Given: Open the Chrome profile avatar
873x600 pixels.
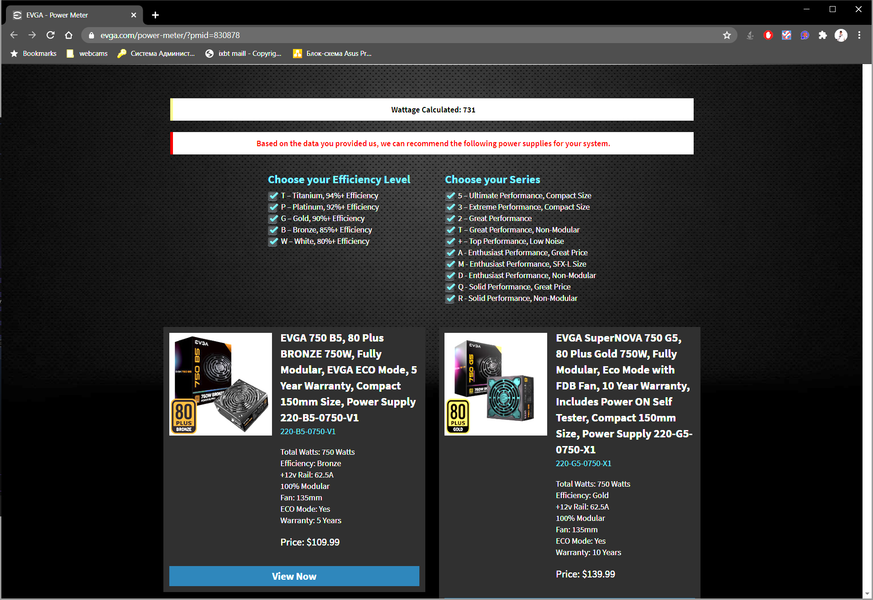Looking at the screenshot, I should click(841, 35).
